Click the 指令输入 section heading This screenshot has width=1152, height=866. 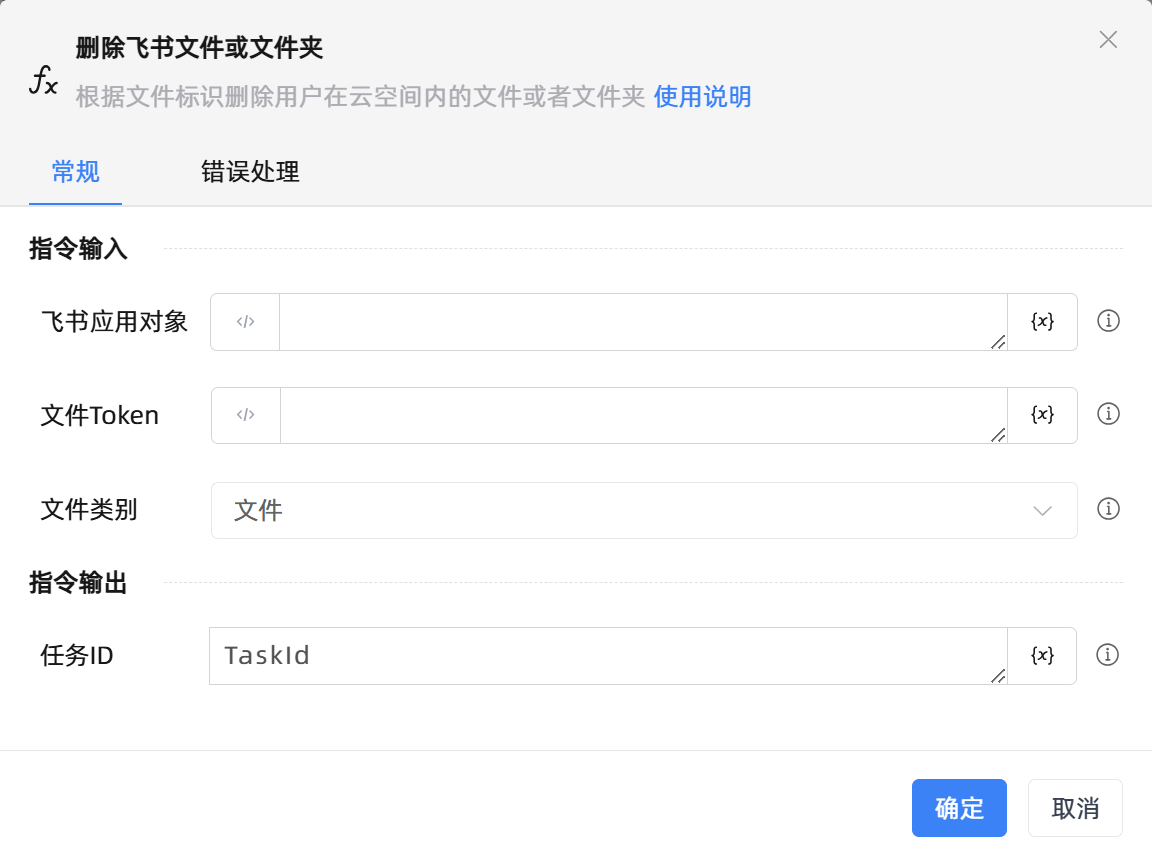tap(78, 249)
